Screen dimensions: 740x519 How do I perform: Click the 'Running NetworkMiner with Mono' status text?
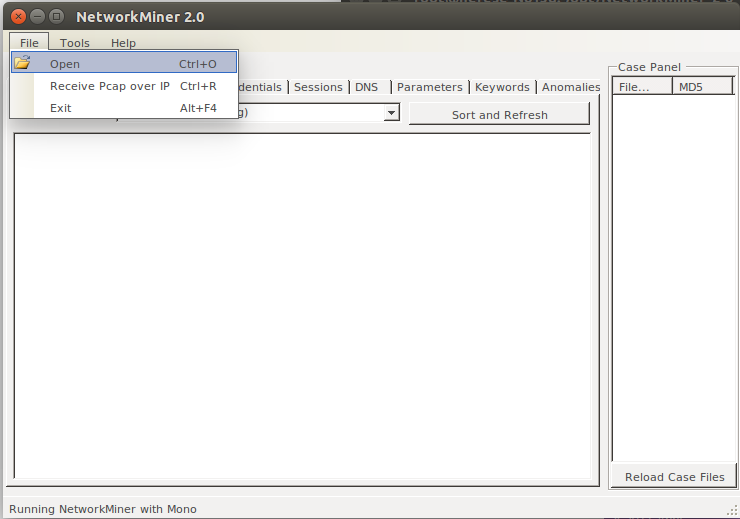(x=103, y=509)
